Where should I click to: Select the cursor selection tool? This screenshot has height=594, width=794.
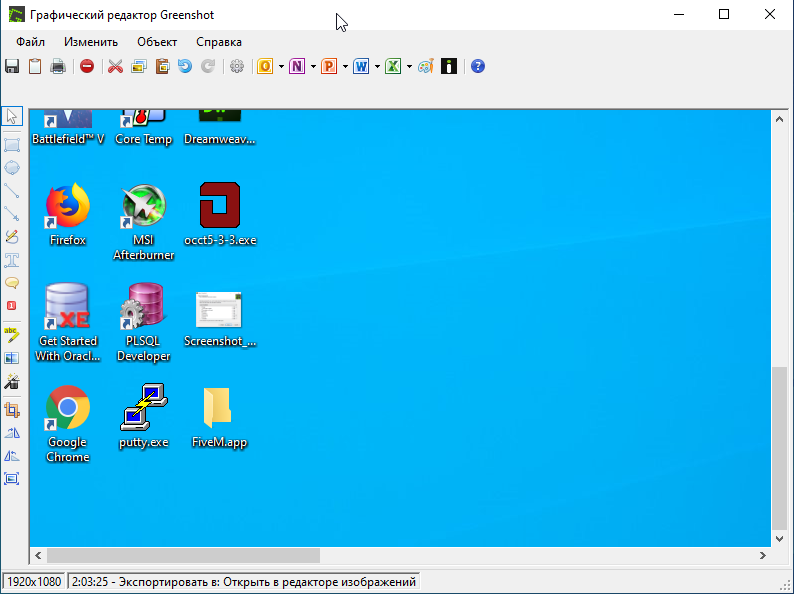point(12,116)
